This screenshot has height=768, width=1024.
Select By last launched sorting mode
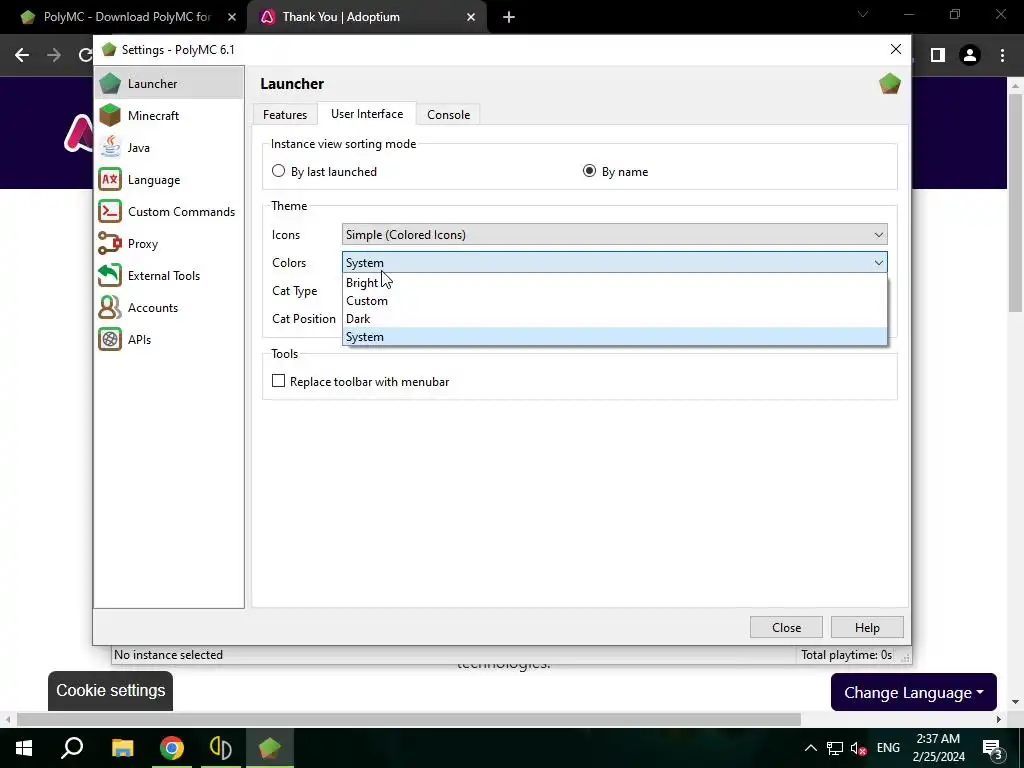[x=325, y=172]
